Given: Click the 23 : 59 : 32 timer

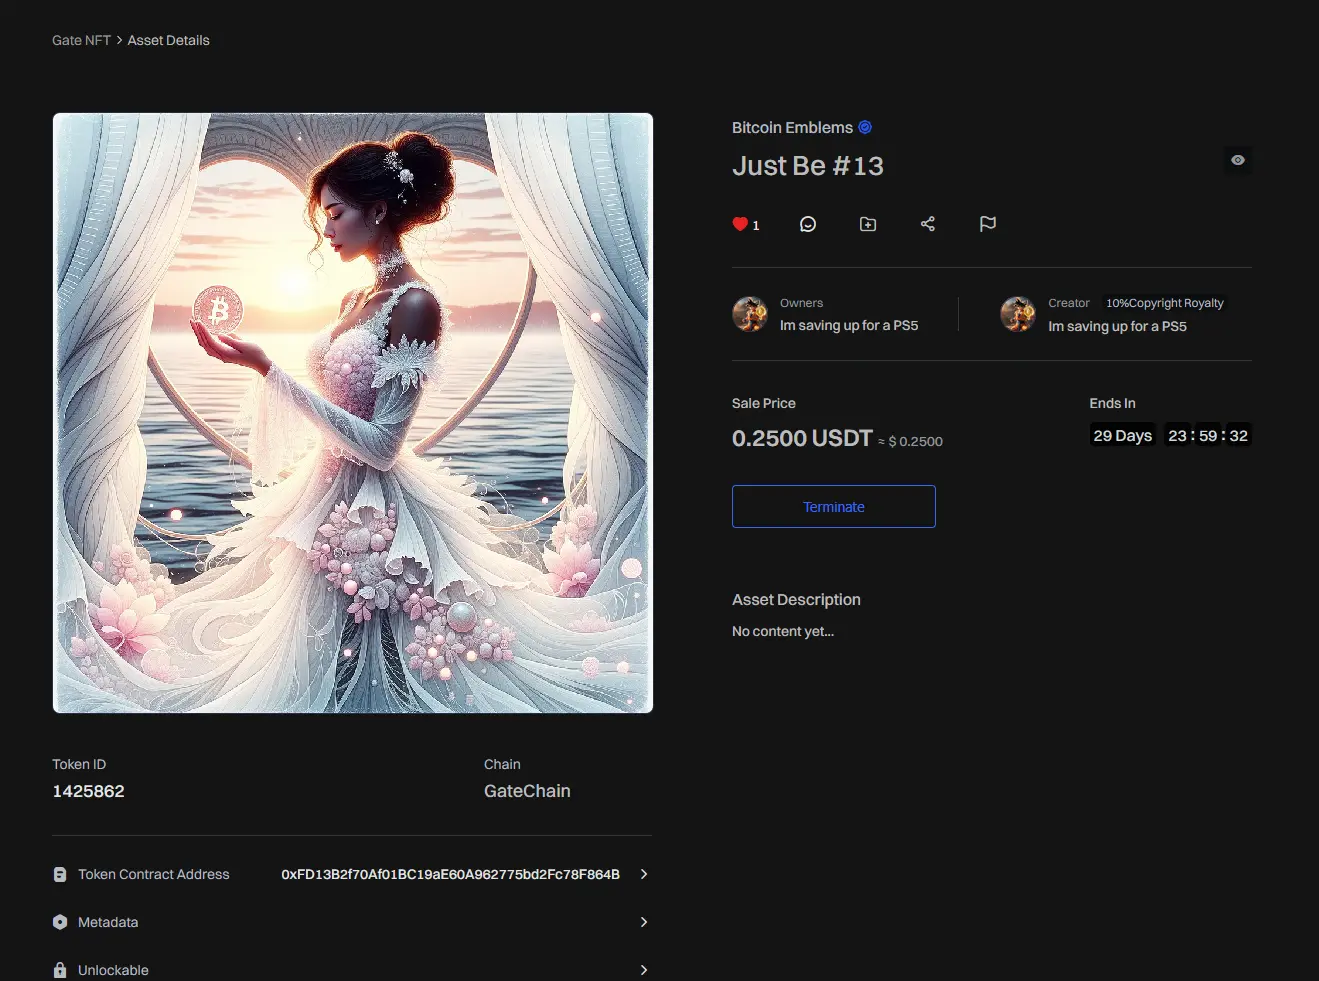Looking at the screenshot, I should (1208, 435).
